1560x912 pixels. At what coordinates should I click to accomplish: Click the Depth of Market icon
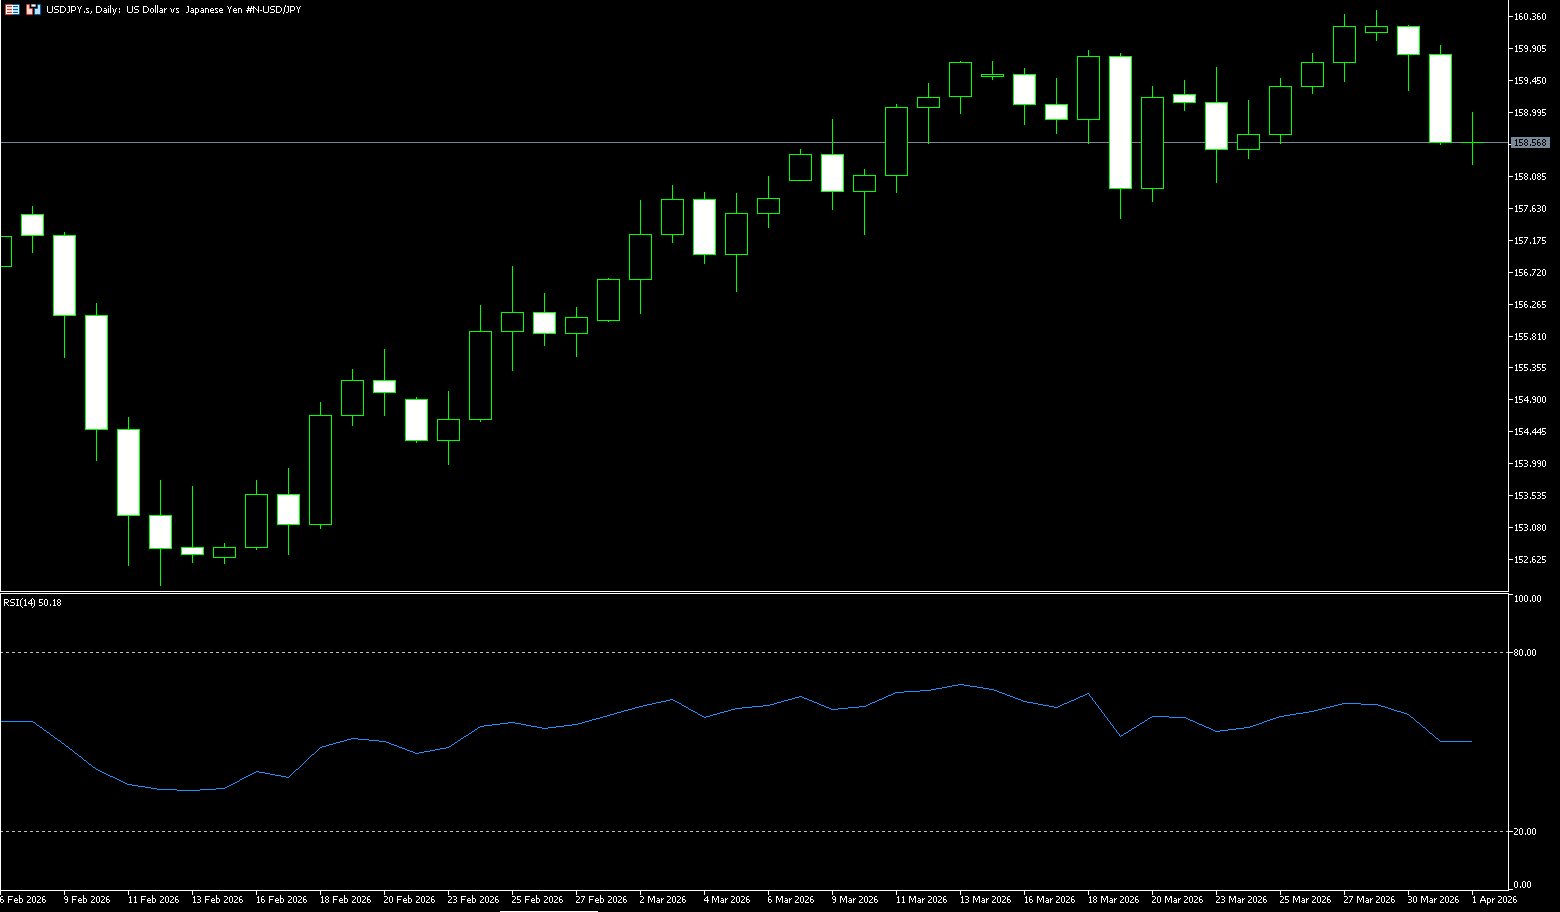[x=33, y=9]
